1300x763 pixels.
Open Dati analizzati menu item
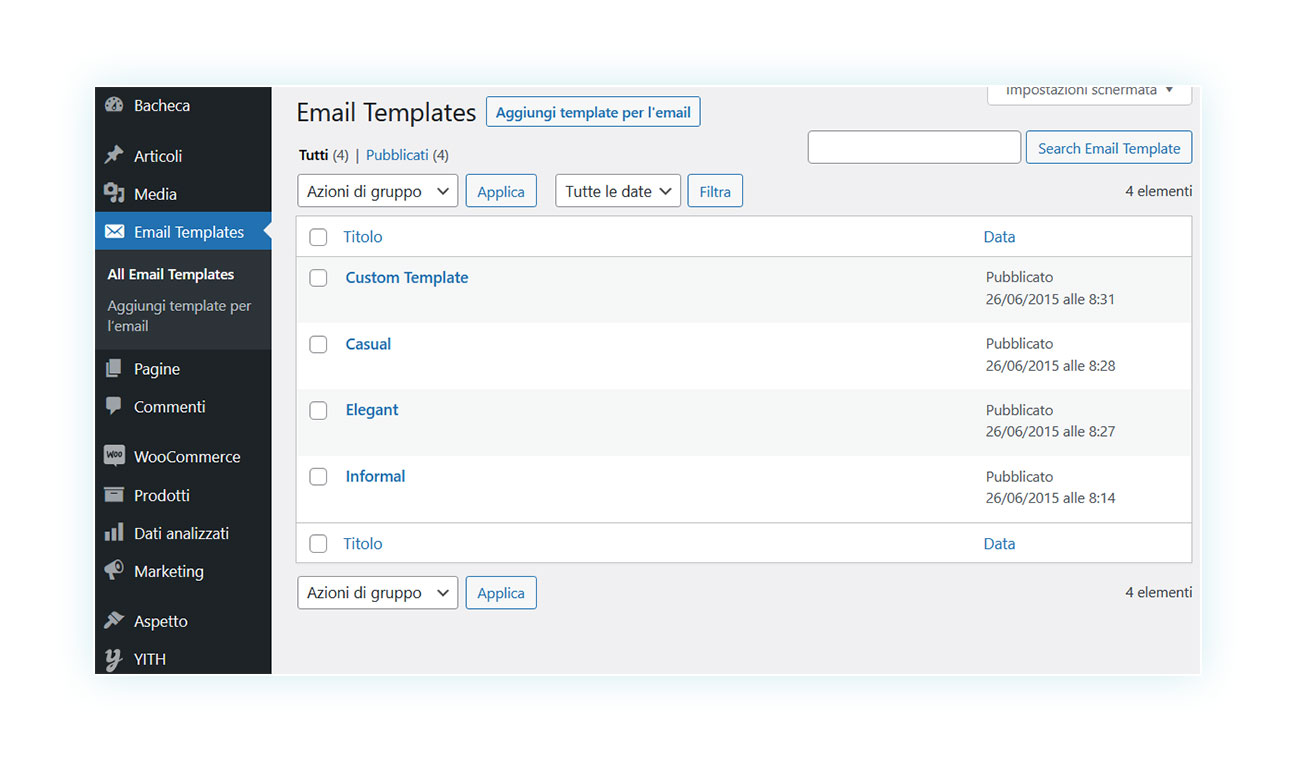coord(183,533)
